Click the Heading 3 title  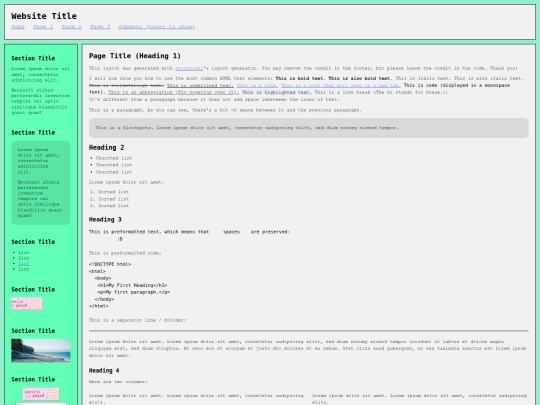(x=105, y=219)
